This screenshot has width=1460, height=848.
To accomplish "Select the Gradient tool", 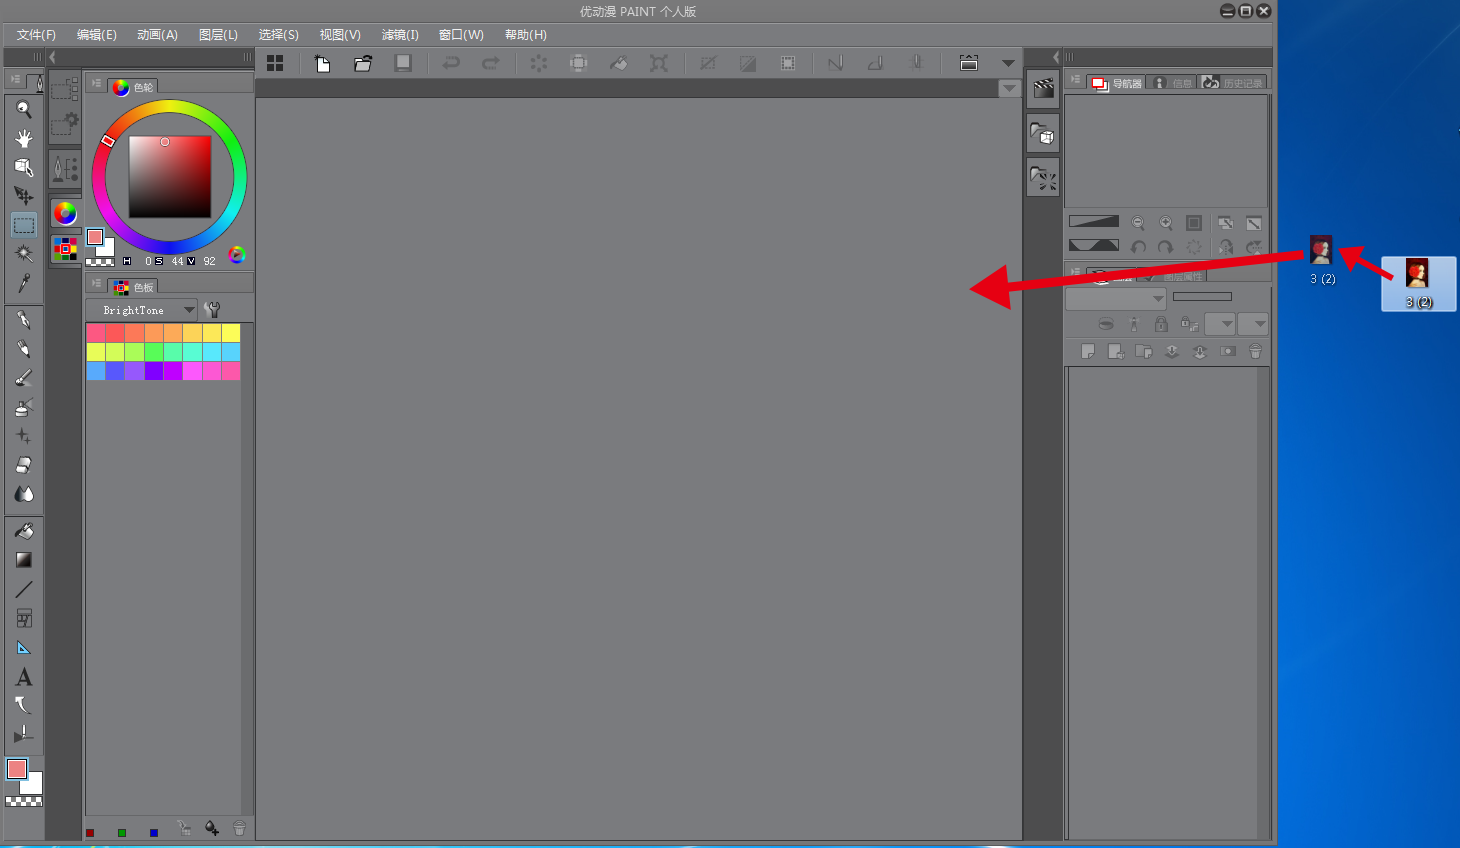I will click(24, 560).
